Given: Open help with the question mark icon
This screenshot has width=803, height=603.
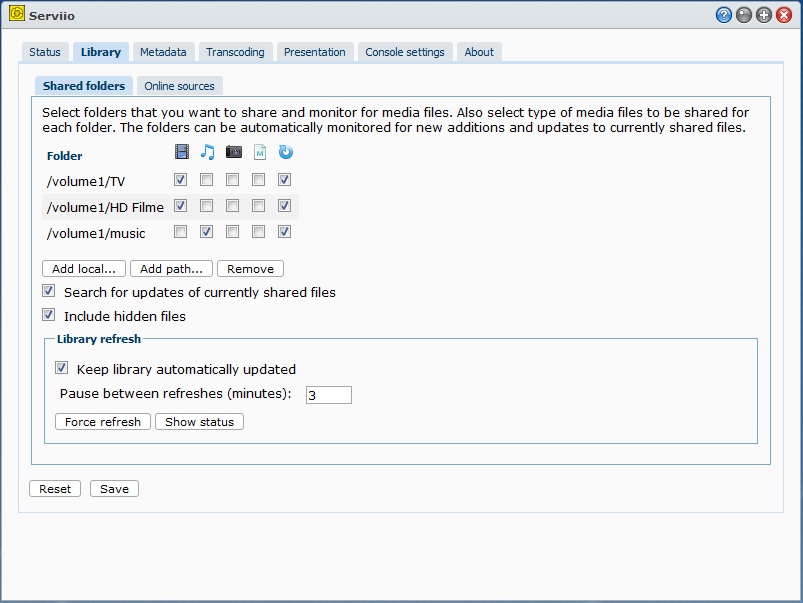Looking at the screenshot, I should (x=723, y=15).
